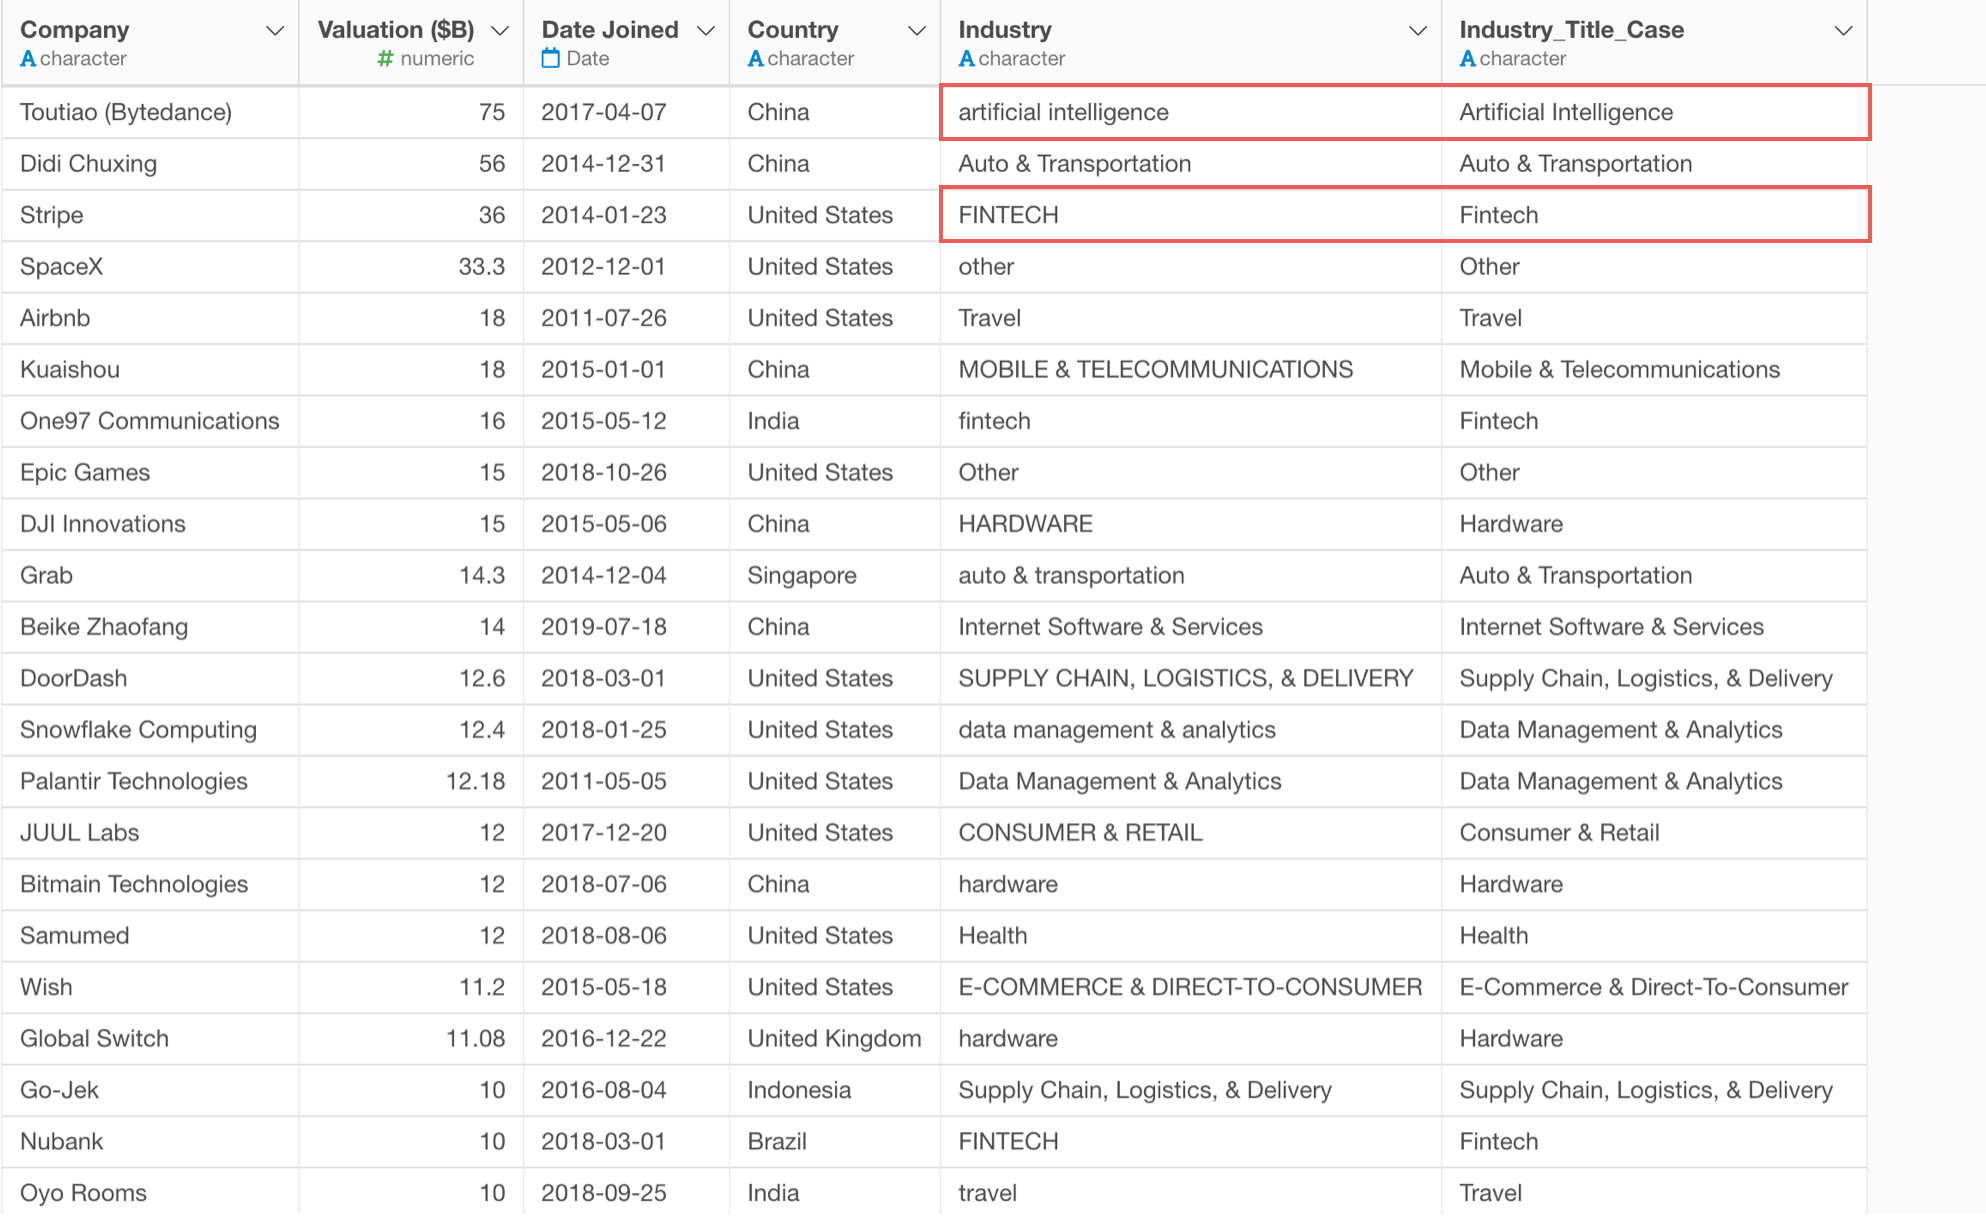Click the SpaceX valuation 33.3 cell
The image size is (1986, 1228).
tap(411, 267)
